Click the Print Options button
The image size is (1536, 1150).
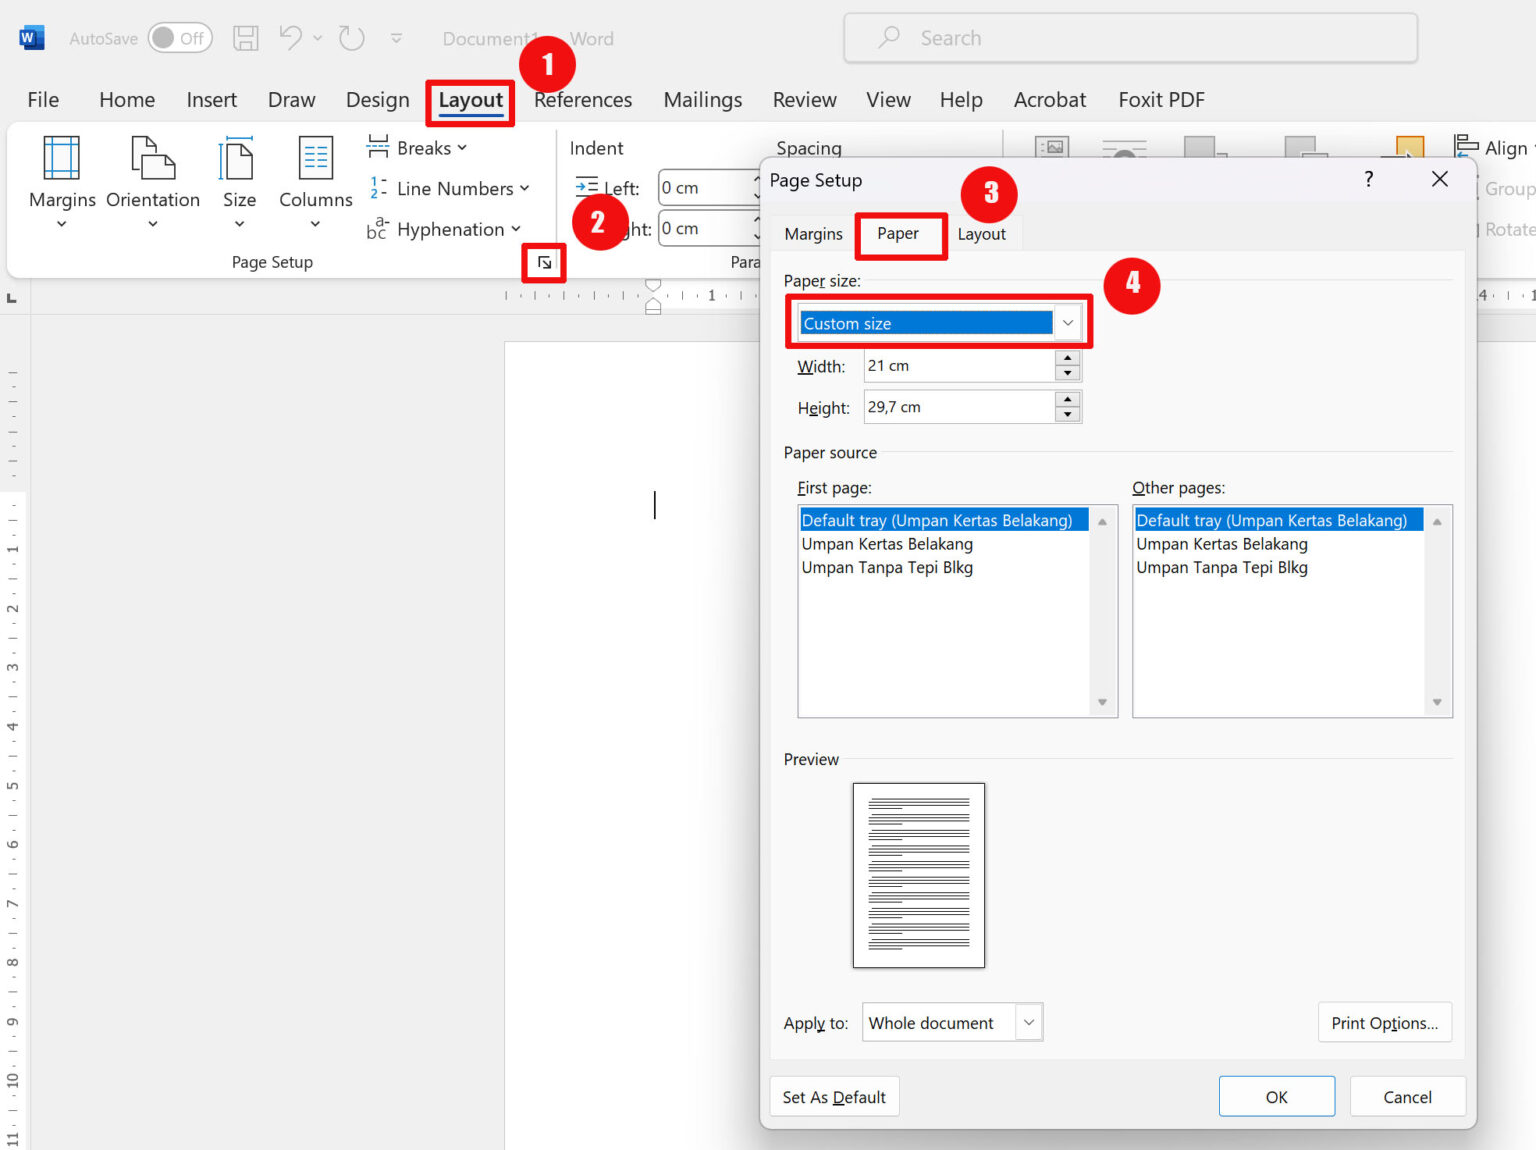coord(1384,1022)
